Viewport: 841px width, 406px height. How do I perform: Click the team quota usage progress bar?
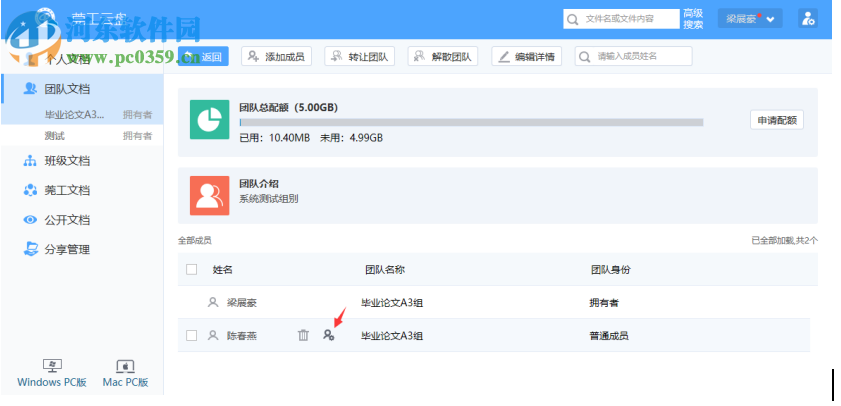(471, 122)
